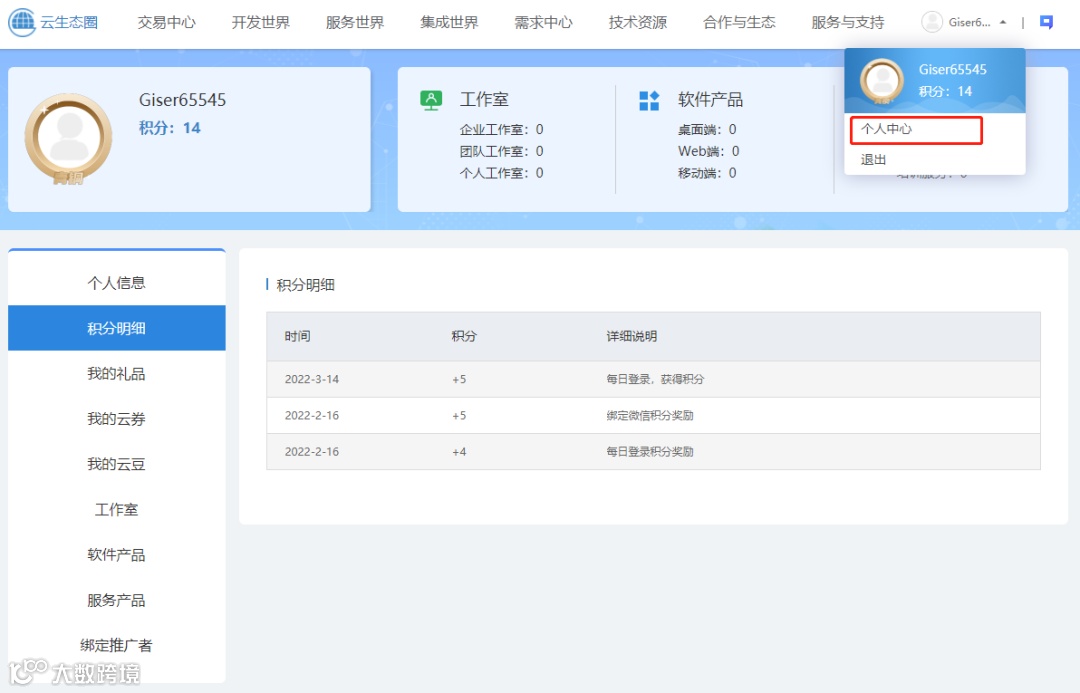Image resolution: width=1080 pixels, height=693 pixels.
Task: Open 交易中心 in the navigation bar
Action: 166,23
